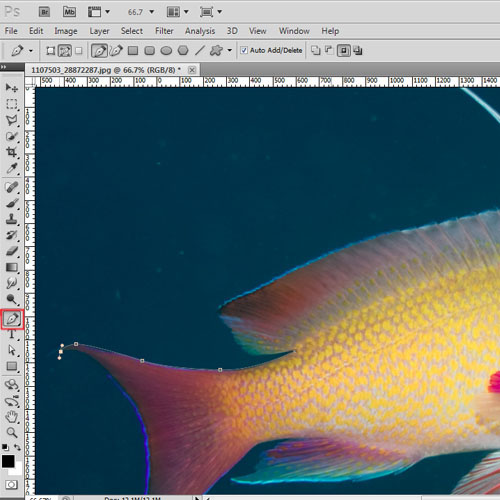Select the 3D Camera Orbit tool

point(12,401)
